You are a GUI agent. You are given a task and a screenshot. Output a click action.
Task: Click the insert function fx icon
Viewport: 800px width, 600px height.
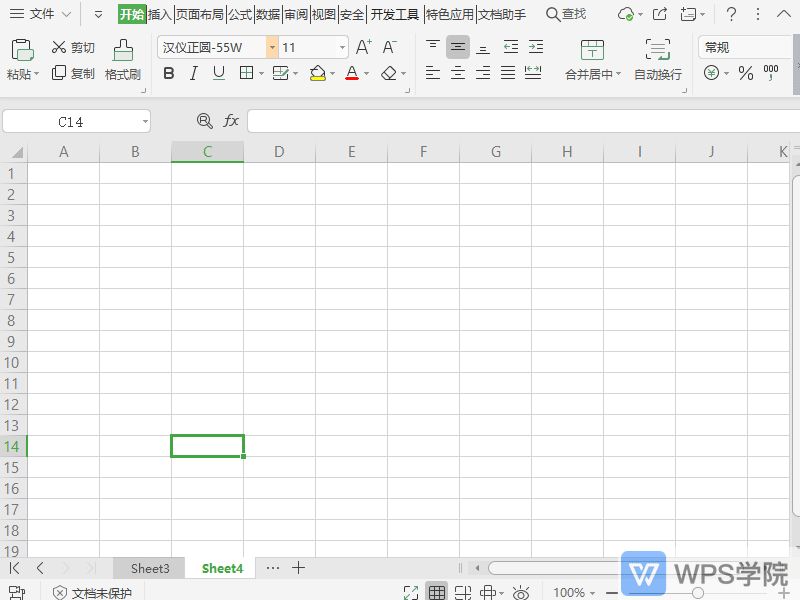pos(231,121)
